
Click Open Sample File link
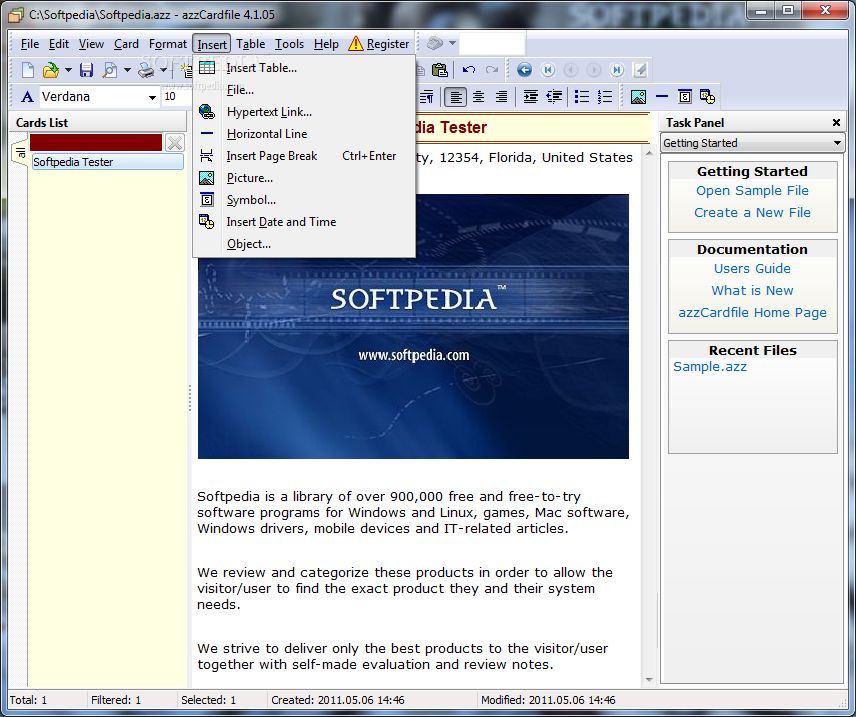point(752,191)
